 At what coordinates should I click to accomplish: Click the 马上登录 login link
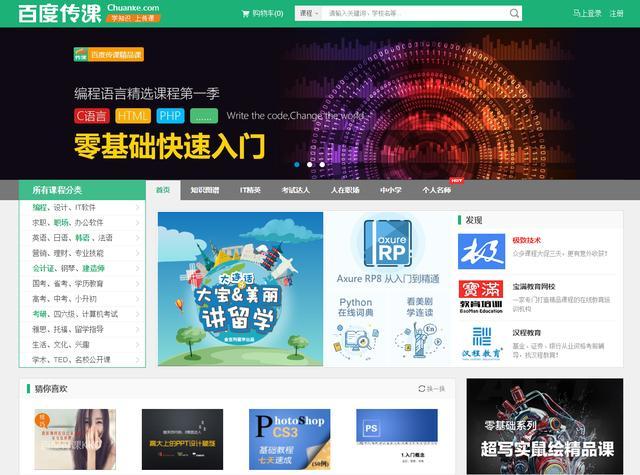[x=587, y=13]
